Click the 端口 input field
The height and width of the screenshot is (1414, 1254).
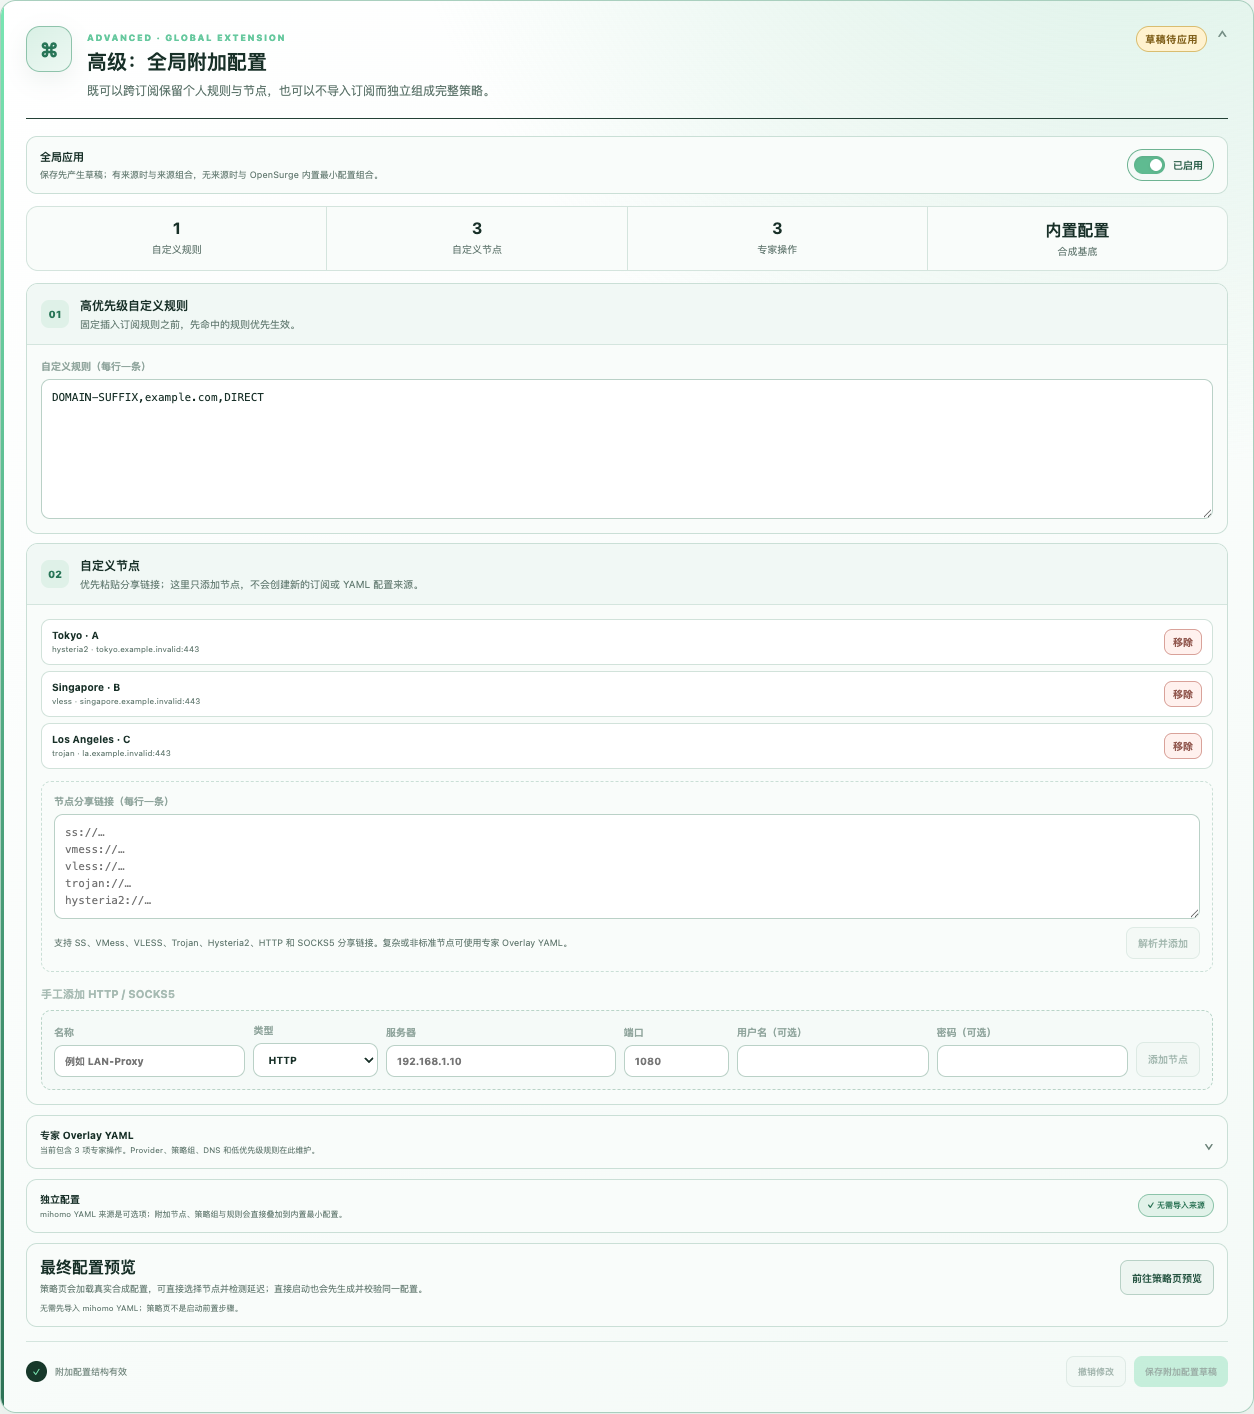676,1061
